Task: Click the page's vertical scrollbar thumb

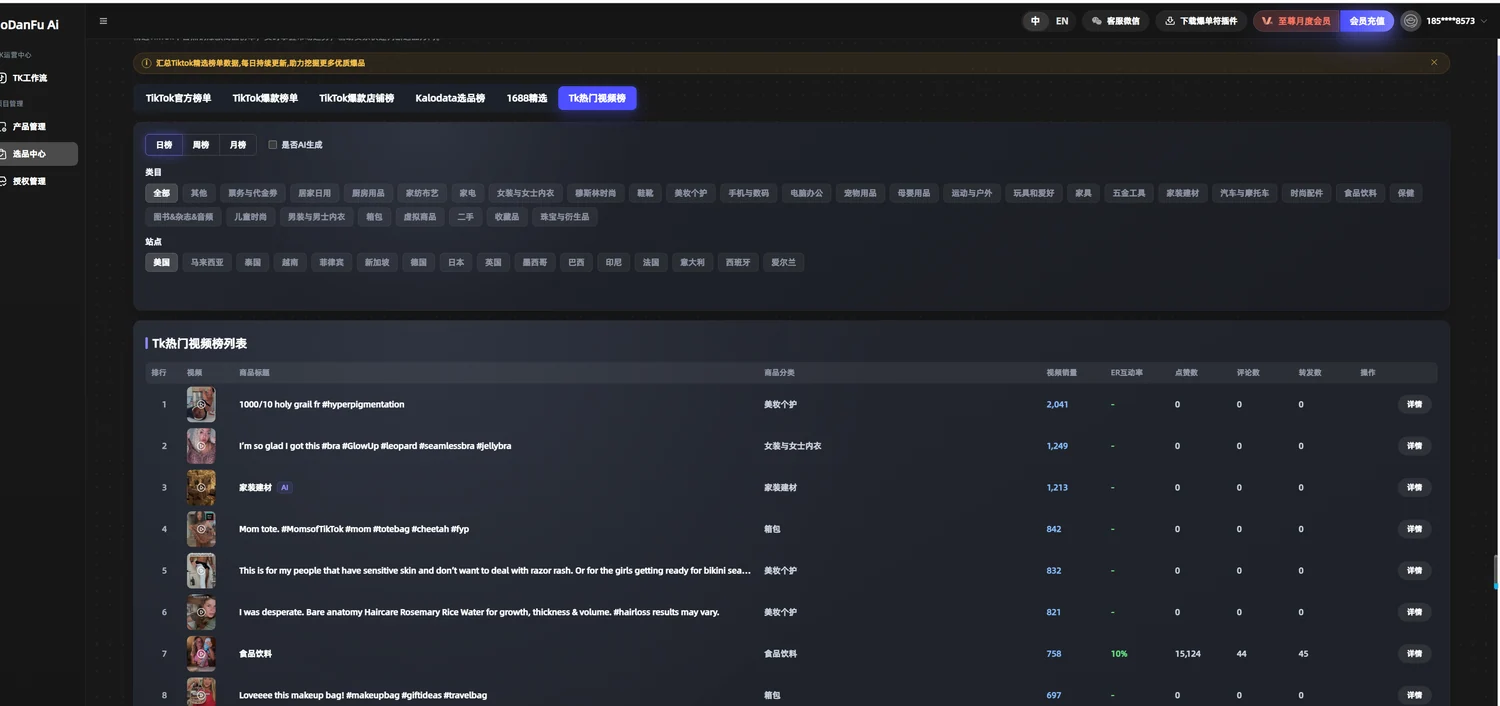Action: click(x=1496, y=572)
